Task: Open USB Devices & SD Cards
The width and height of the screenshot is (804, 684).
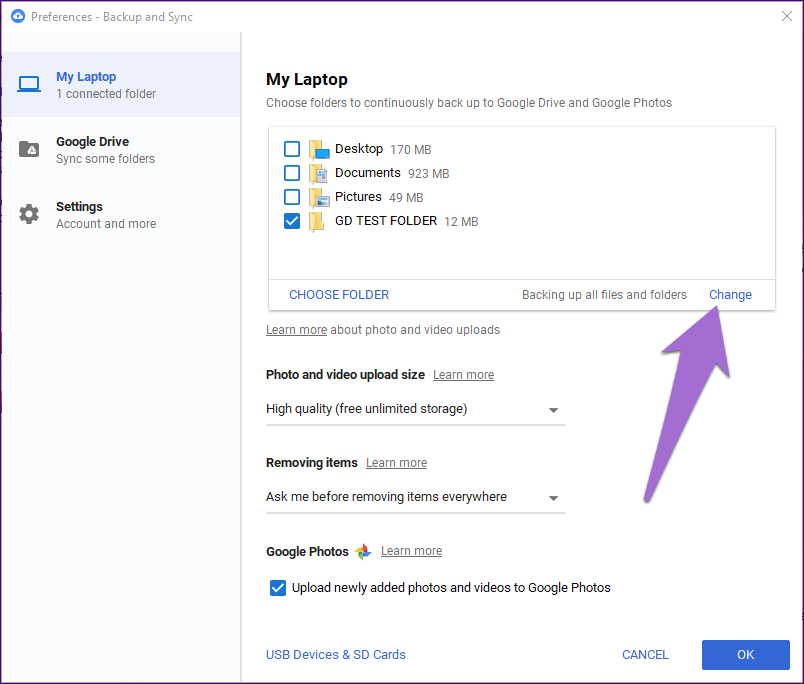Action: [336, 655]
